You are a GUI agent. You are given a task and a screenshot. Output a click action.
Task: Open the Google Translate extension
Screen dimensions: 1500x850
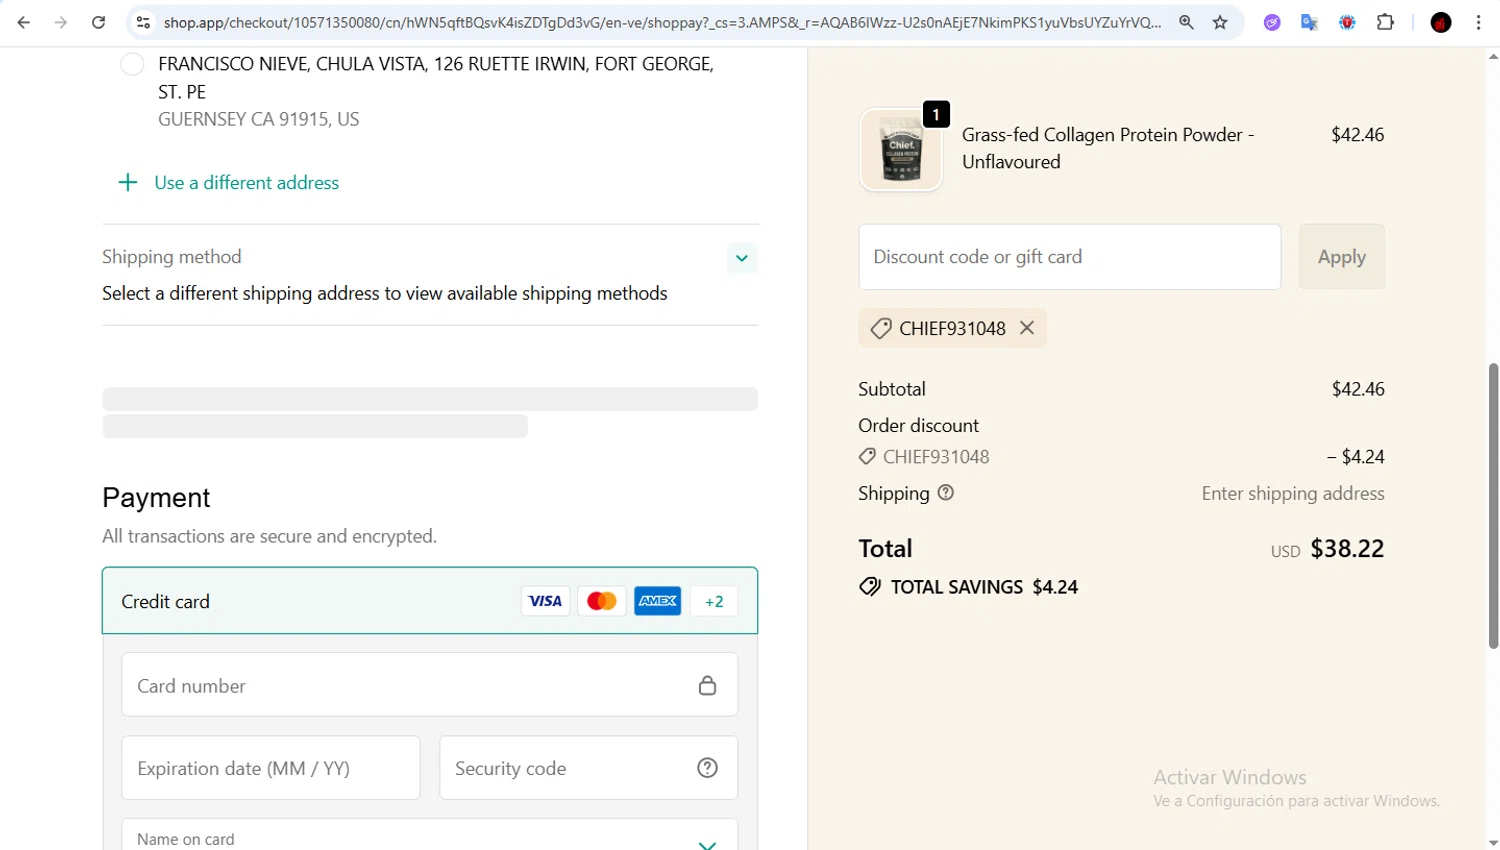(1309, 22)
